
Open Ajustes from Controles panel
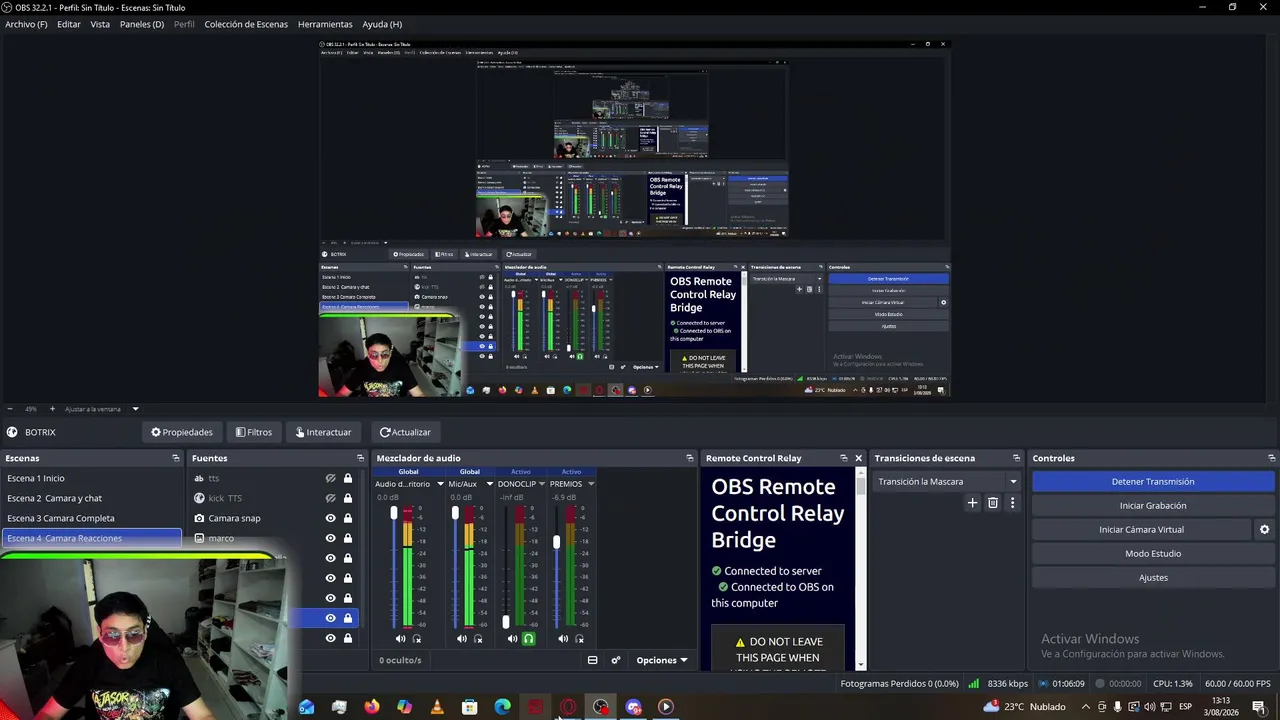[1153, 578]
